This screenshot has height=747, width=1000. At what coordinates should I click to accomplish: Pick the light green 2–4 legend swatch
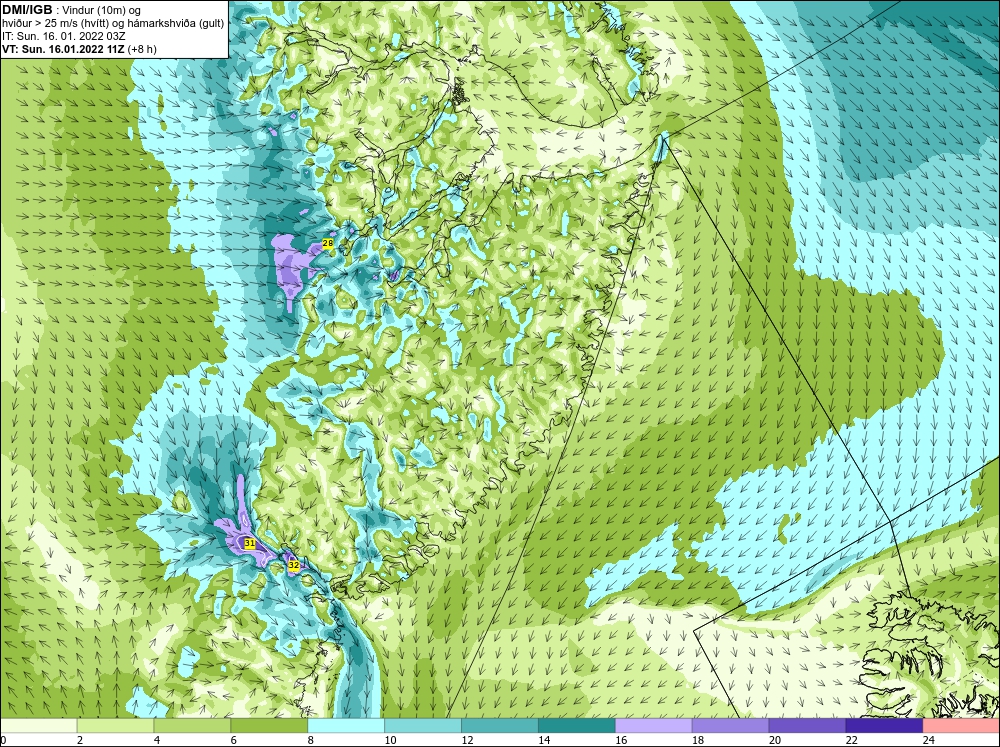[115, 726]
